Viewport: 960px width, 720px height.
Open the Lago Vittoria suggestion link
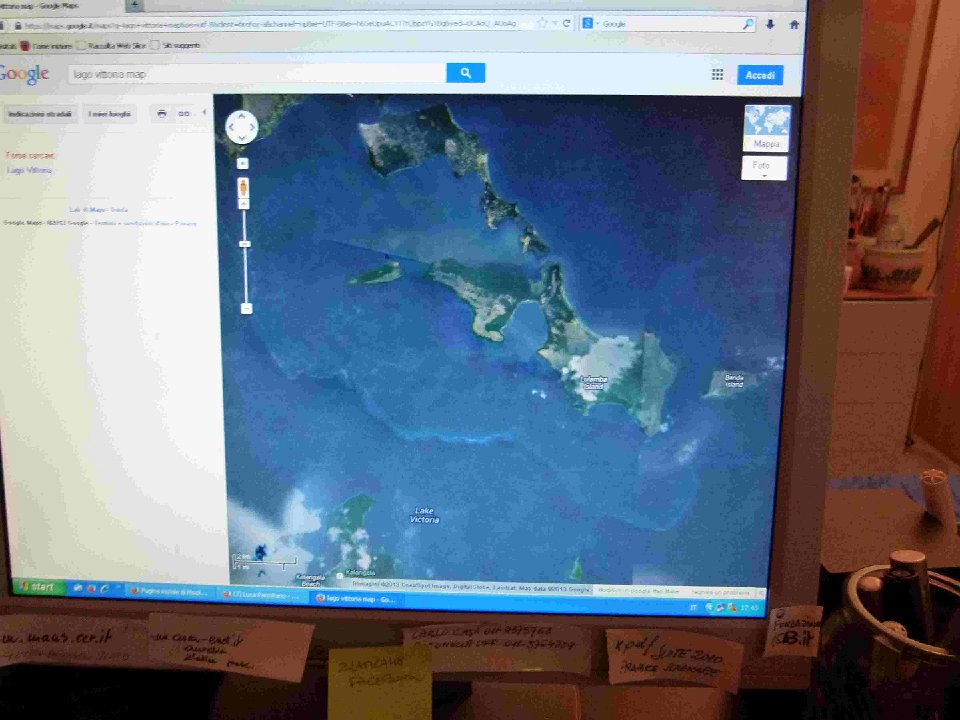29,170
